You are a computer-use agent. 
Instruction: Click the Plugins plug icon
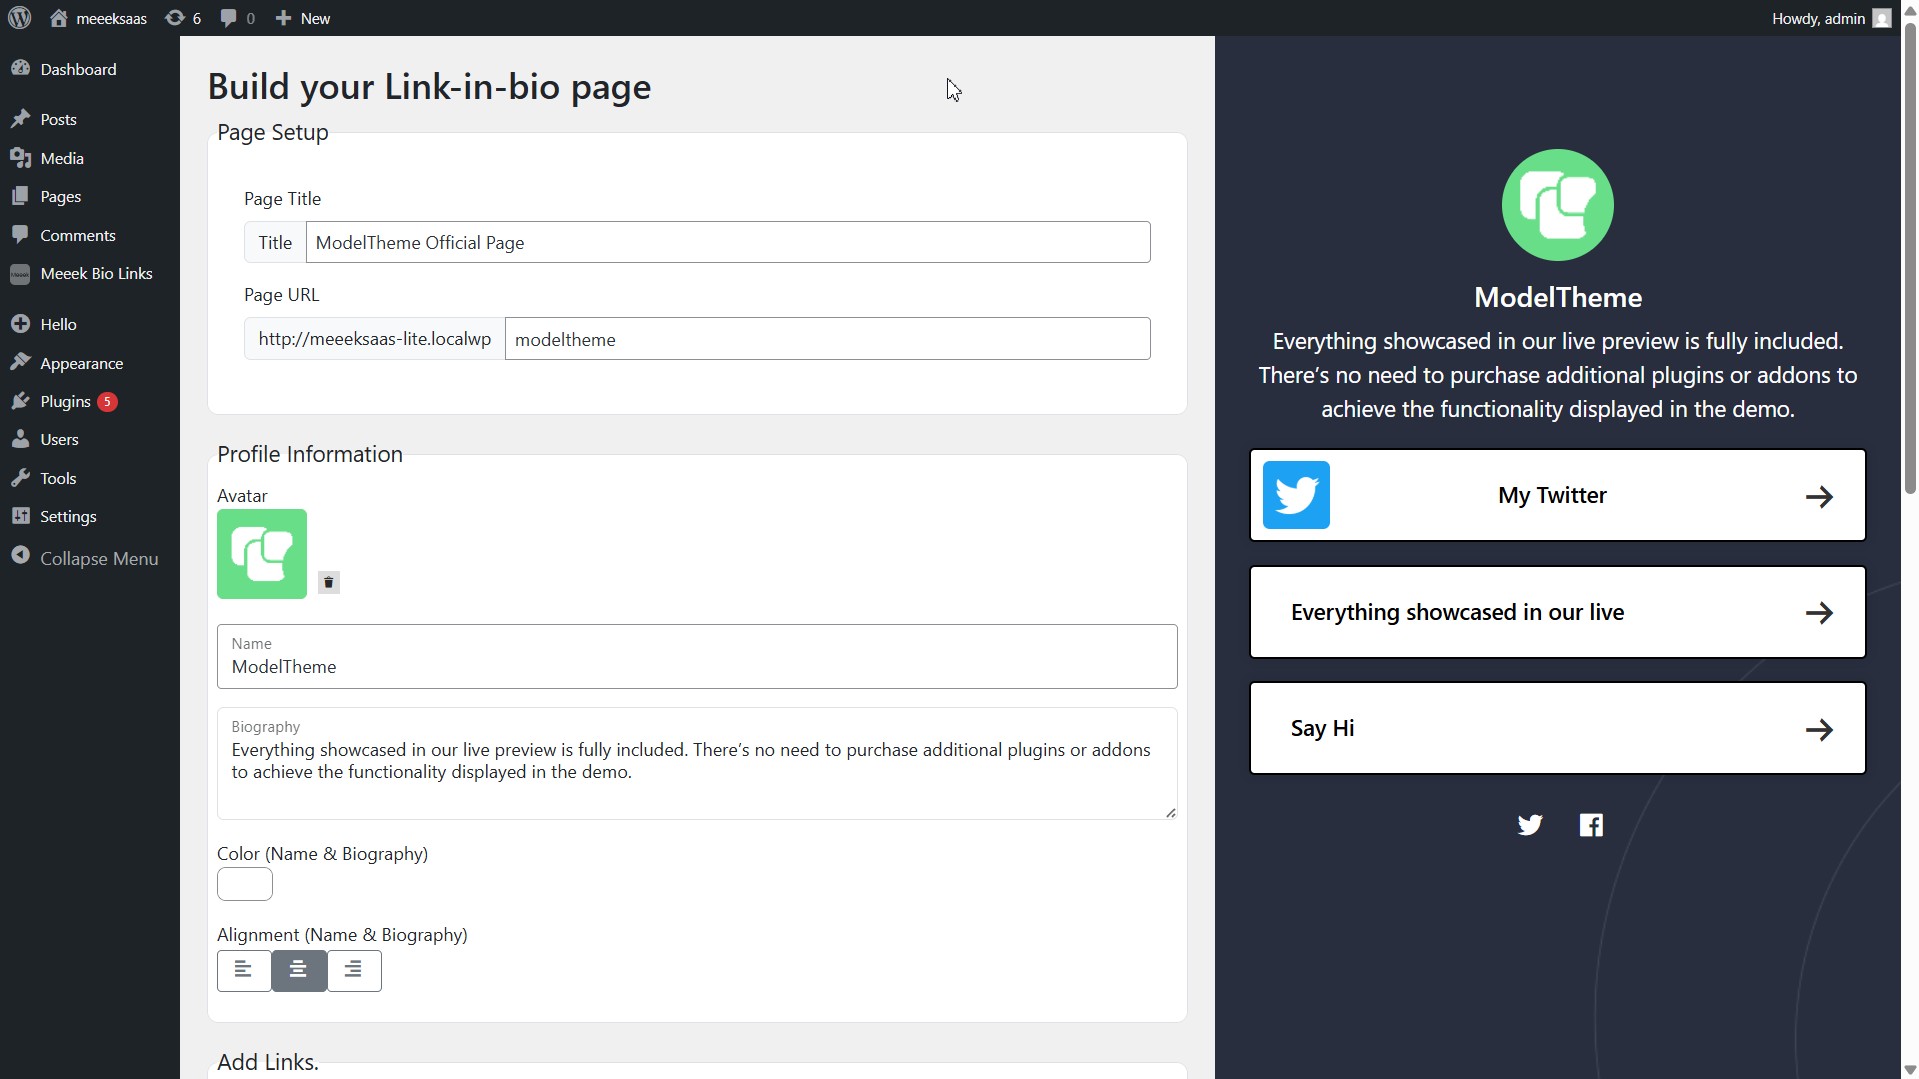tap(20, 401)
